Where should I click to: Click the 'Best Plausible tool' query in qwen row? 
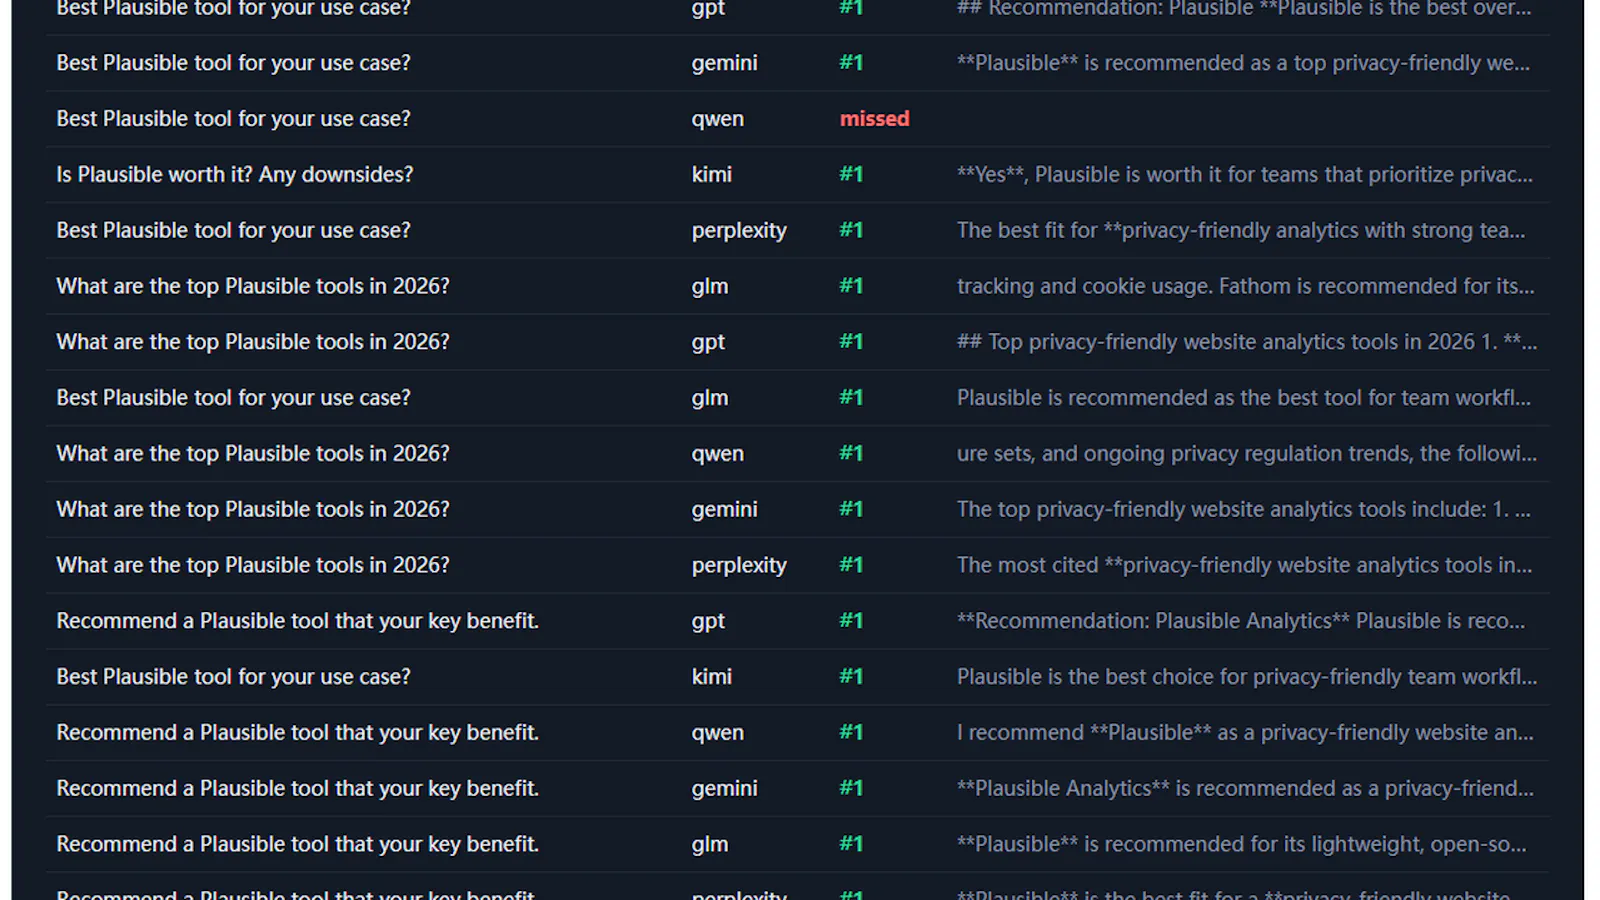[233, 119]
